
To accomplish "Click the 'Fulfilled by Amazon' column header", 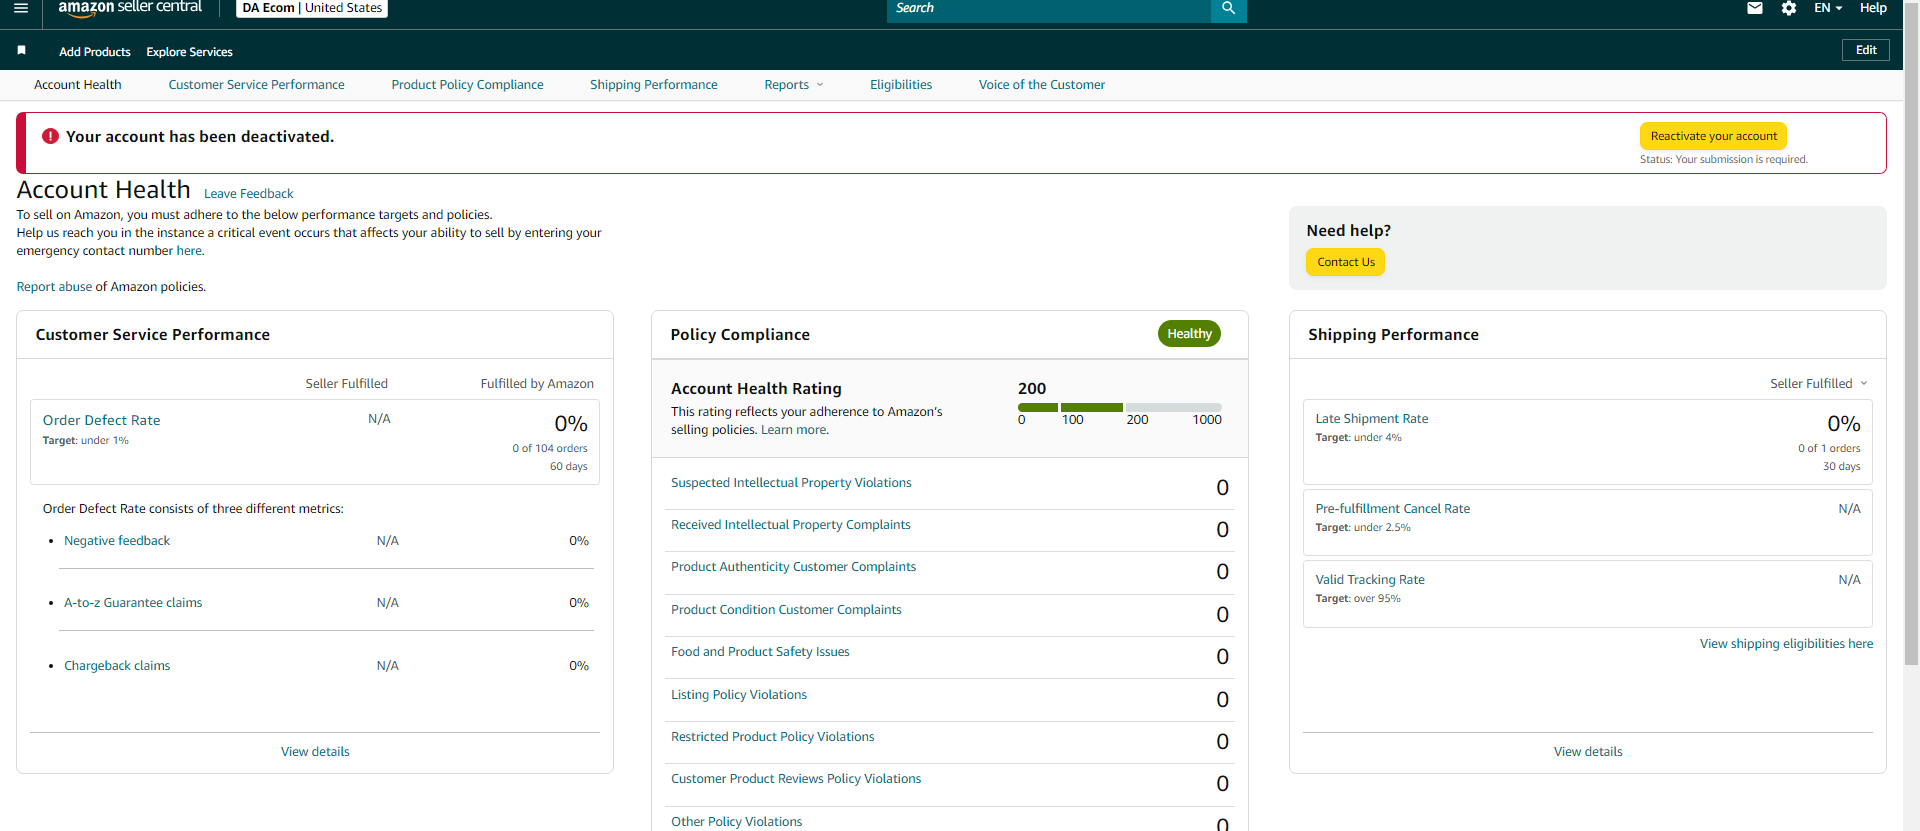I will tap(537, 384).
